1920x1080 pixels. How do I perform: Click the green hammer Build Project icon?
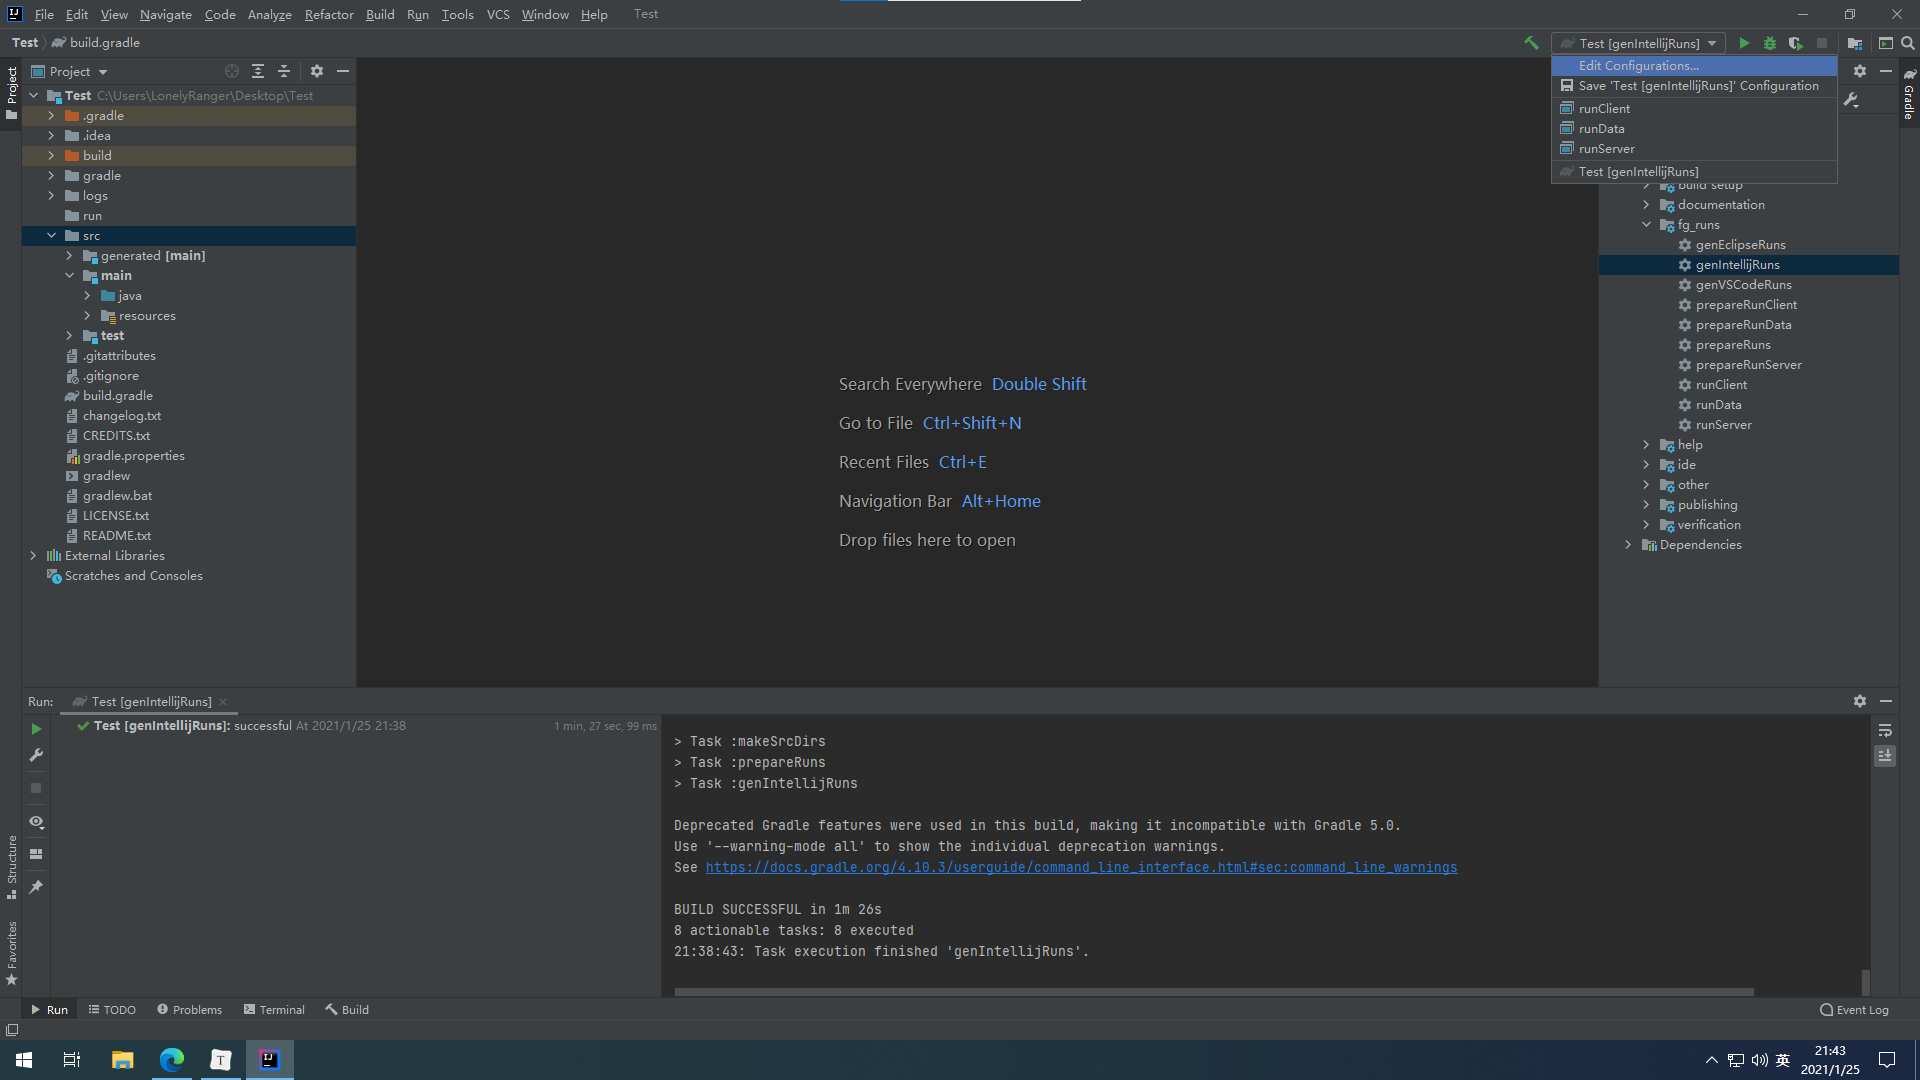pos(1531,43)
